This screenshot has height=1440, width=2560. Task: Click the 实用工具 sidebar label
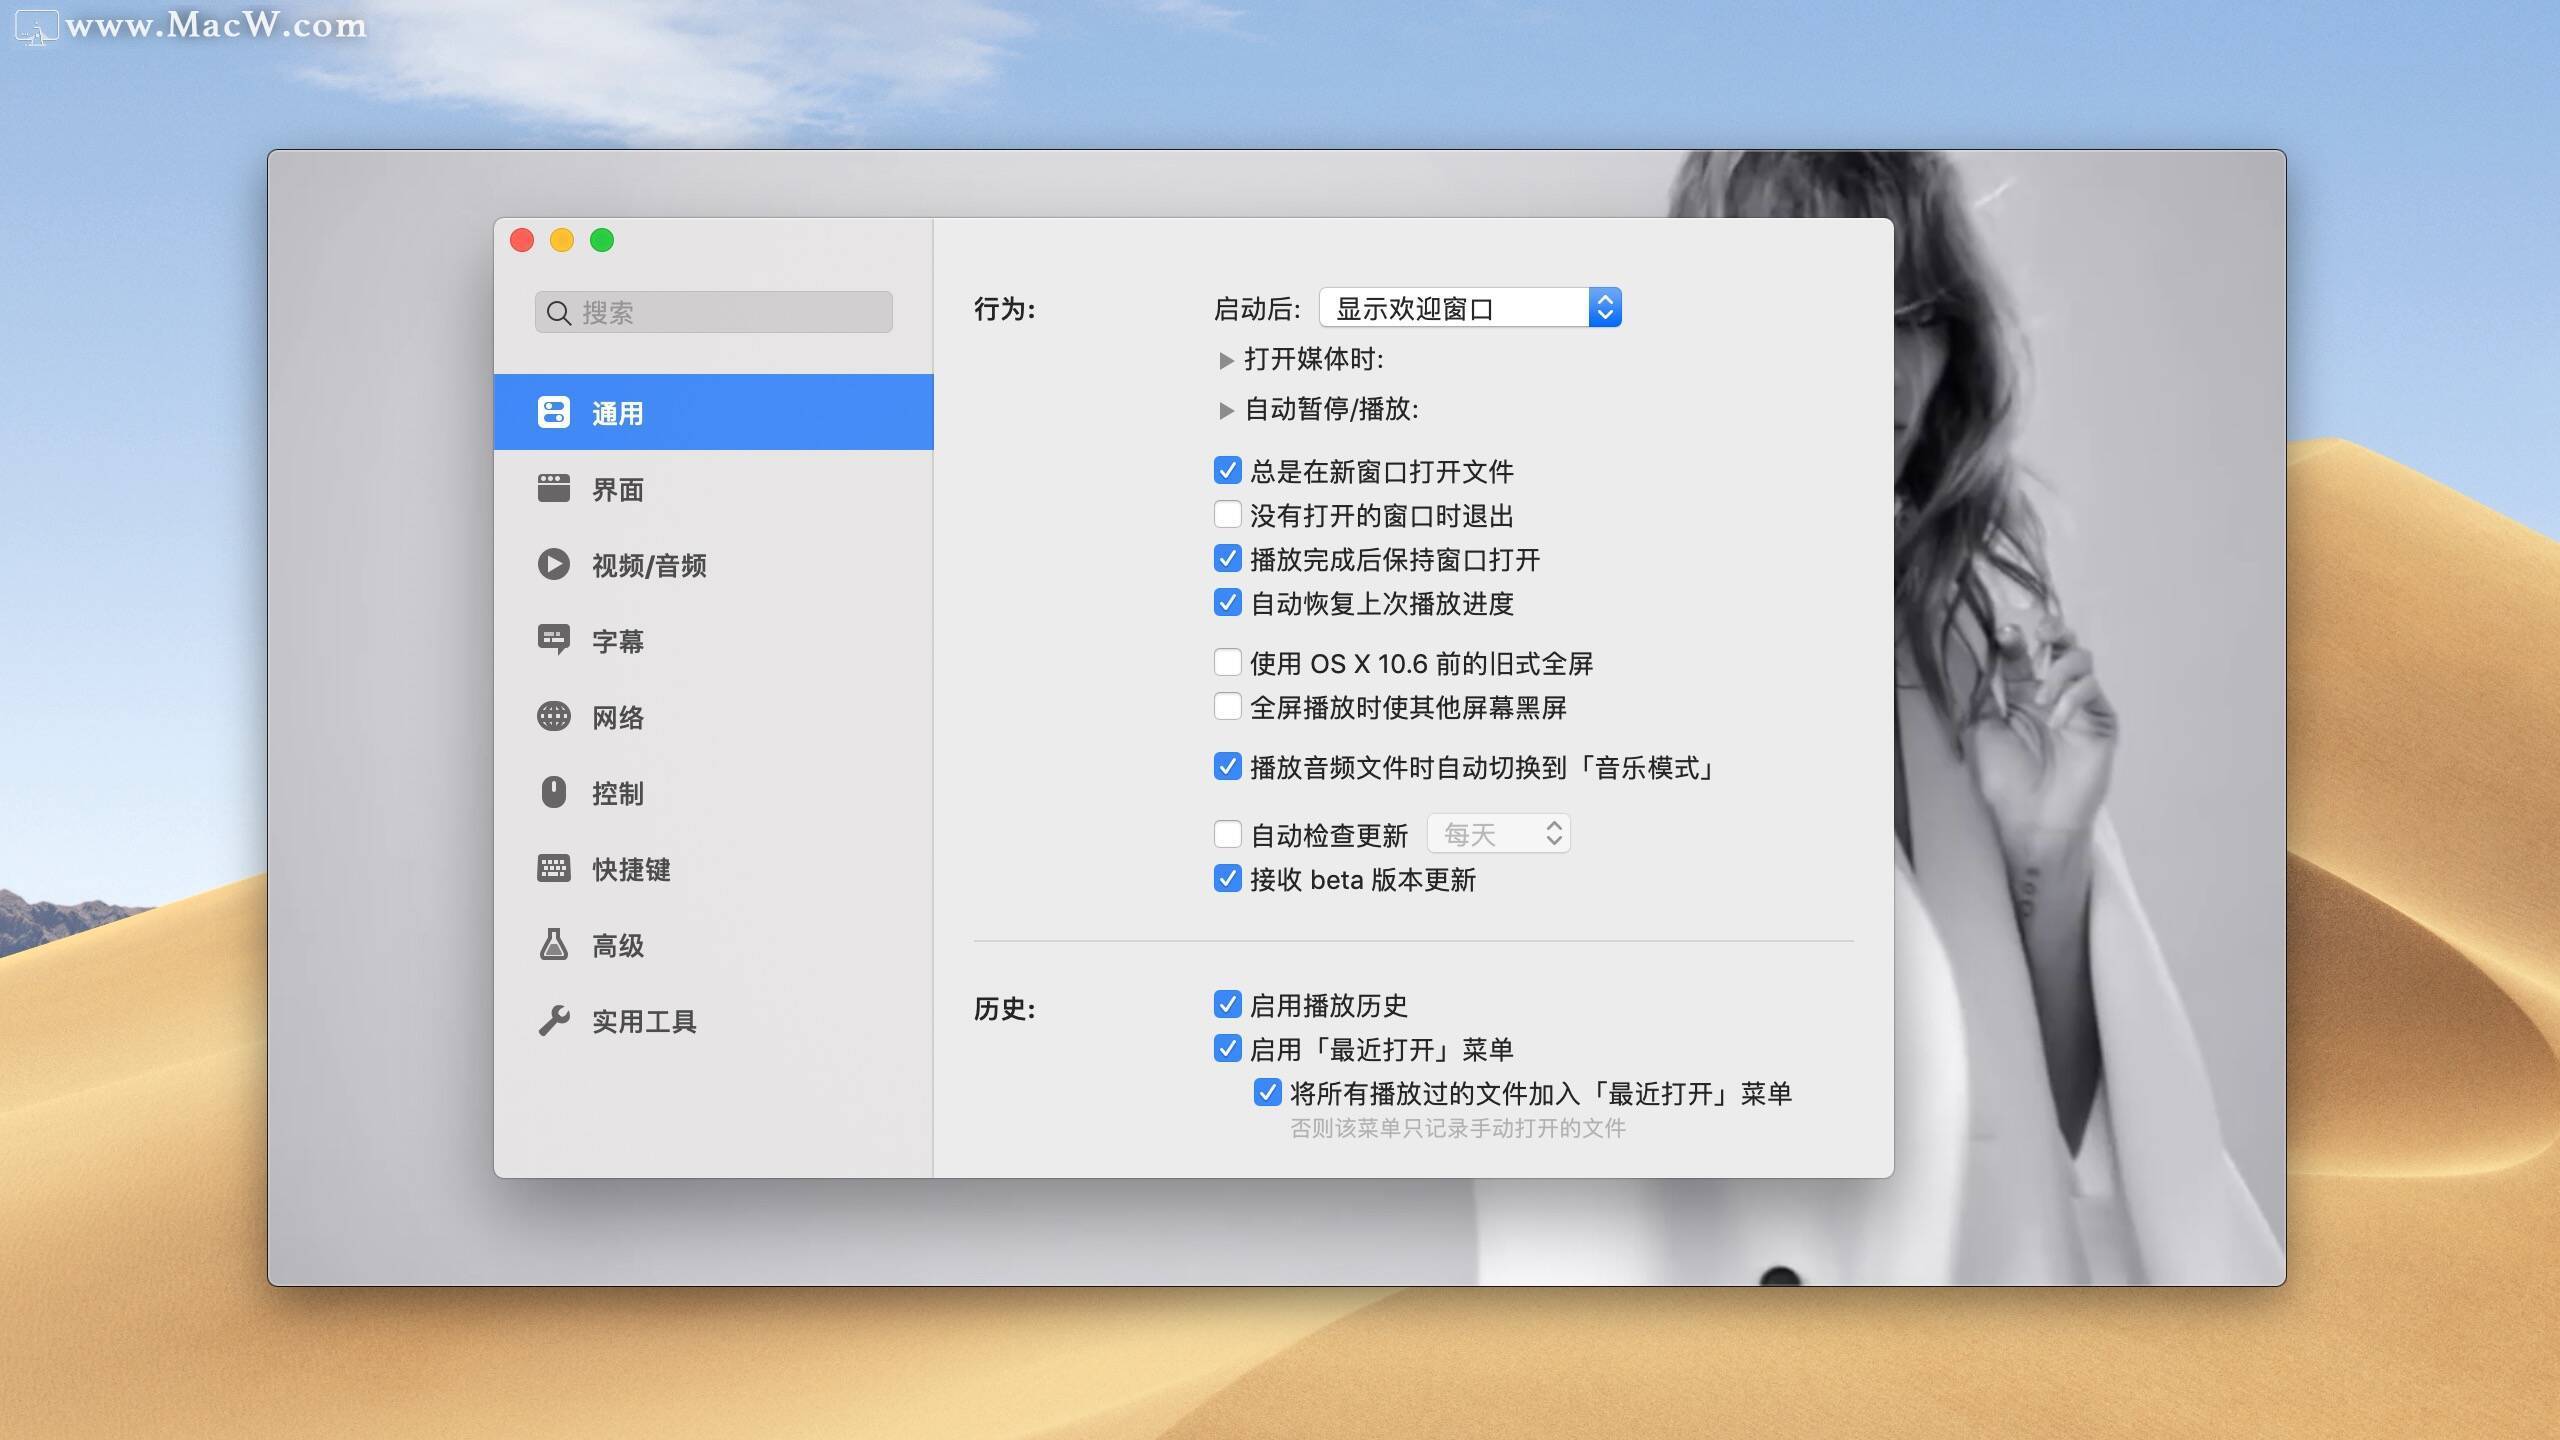pyautogui.click(x=644, y=1021)
